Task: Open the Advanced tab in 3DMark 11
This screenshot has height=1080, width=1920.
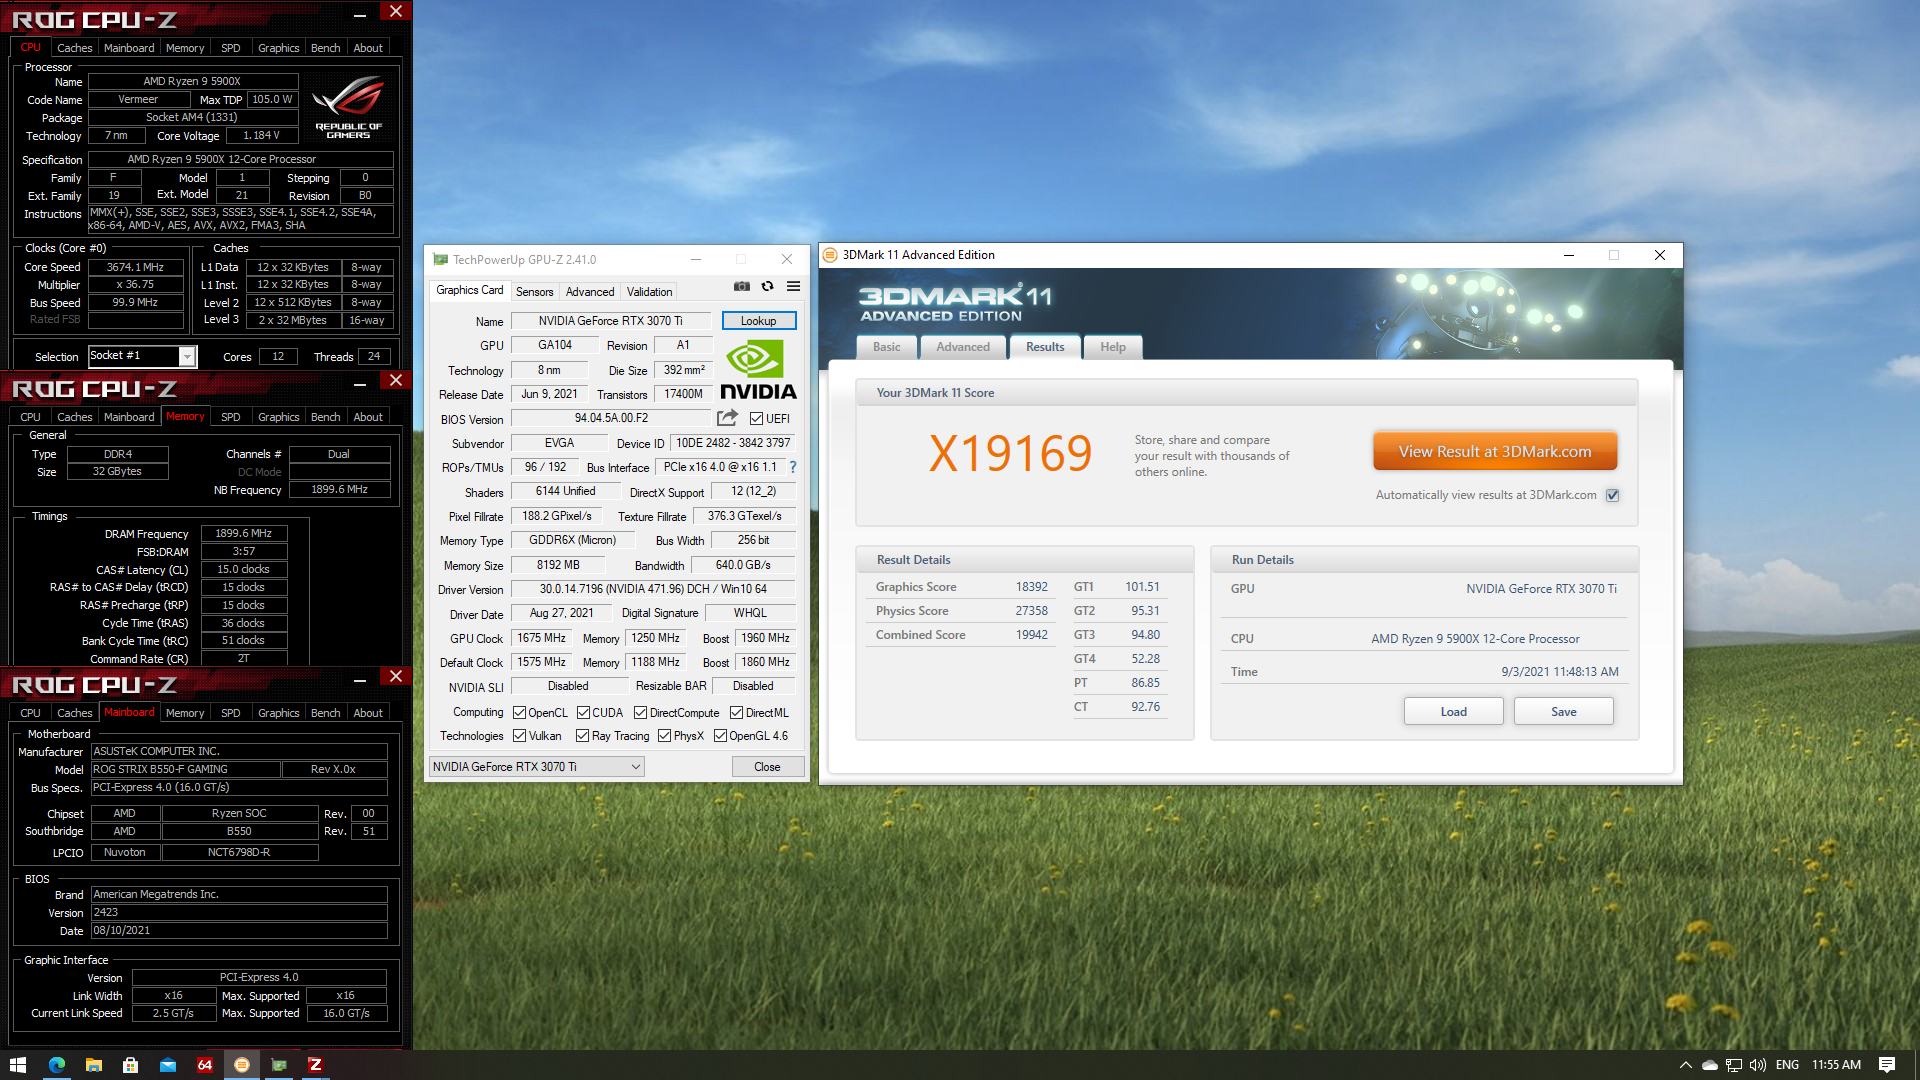Action: point(963,347)
